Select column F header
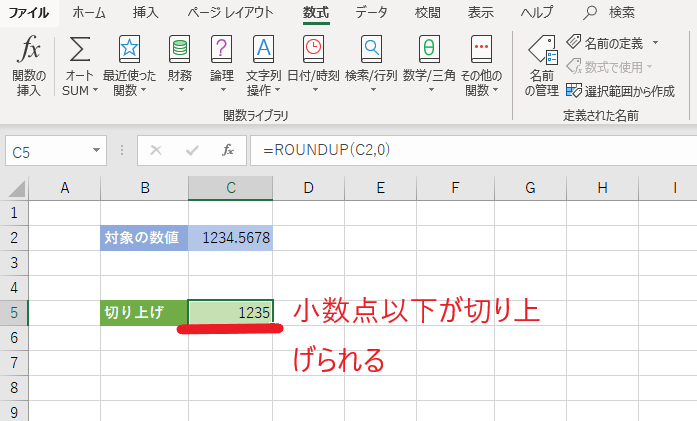 [455, 188]
